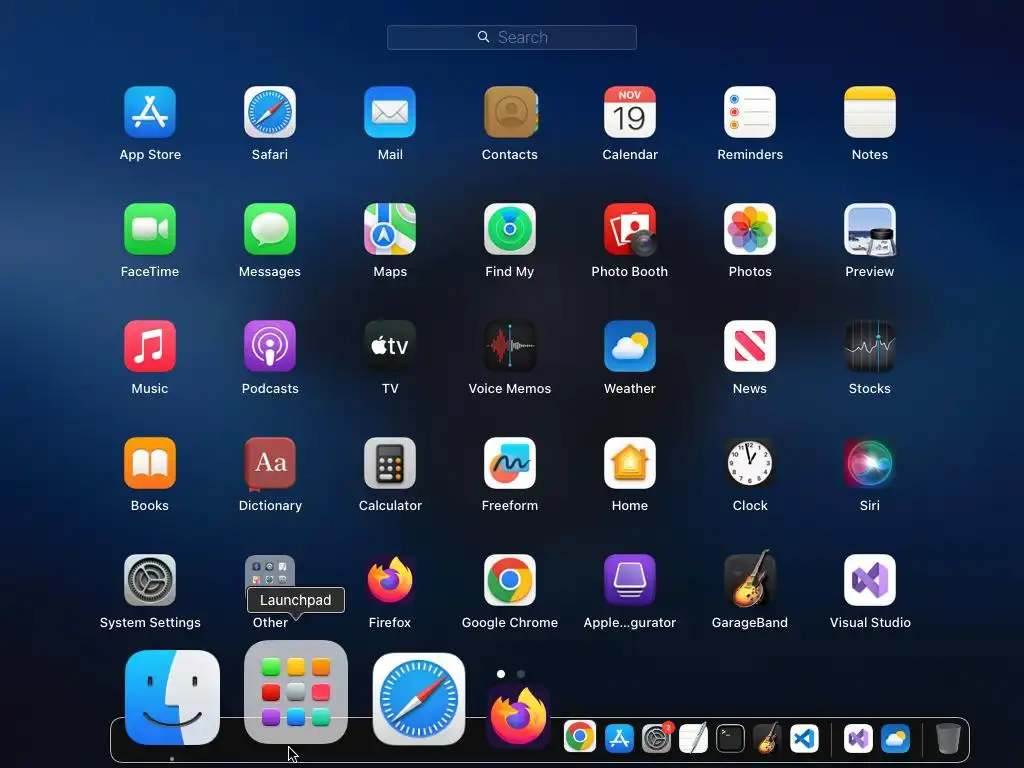Start FaceTime
The image size is (1024, 768).
(x=150, y=229)
